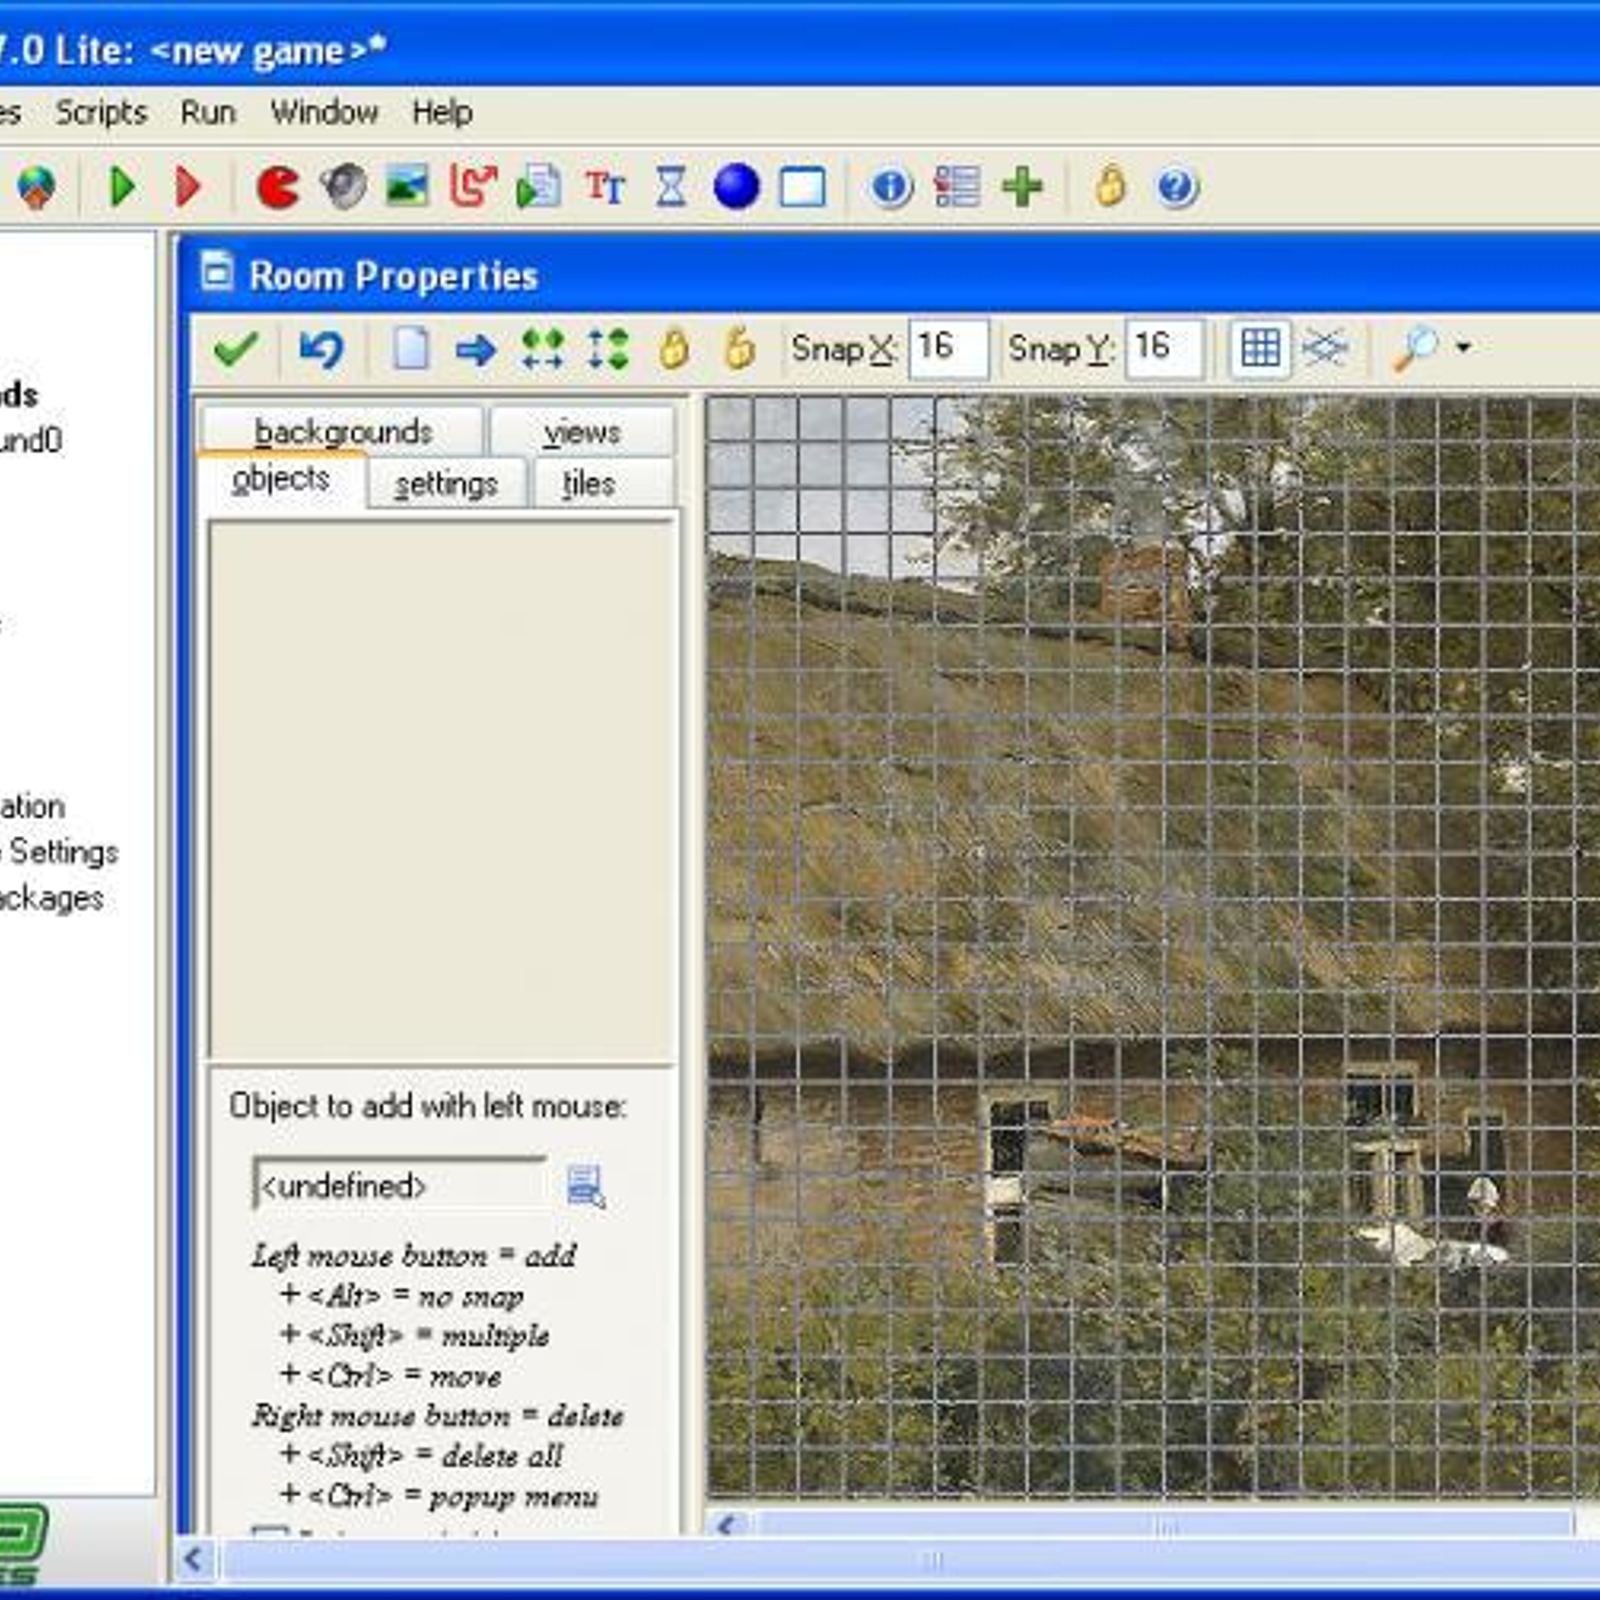
Task: Click the Snap Y input field
Action: coord(1165,348)
